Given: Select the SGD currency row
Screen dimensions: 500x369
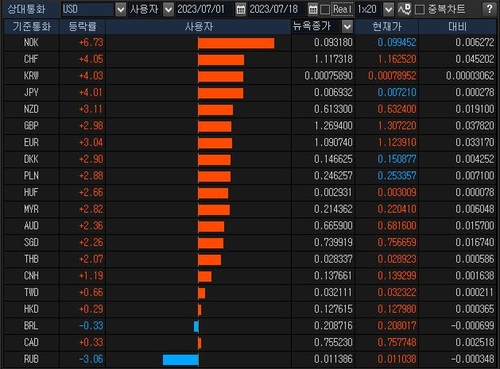Looking at the screenshot, I should coord(250,243).
